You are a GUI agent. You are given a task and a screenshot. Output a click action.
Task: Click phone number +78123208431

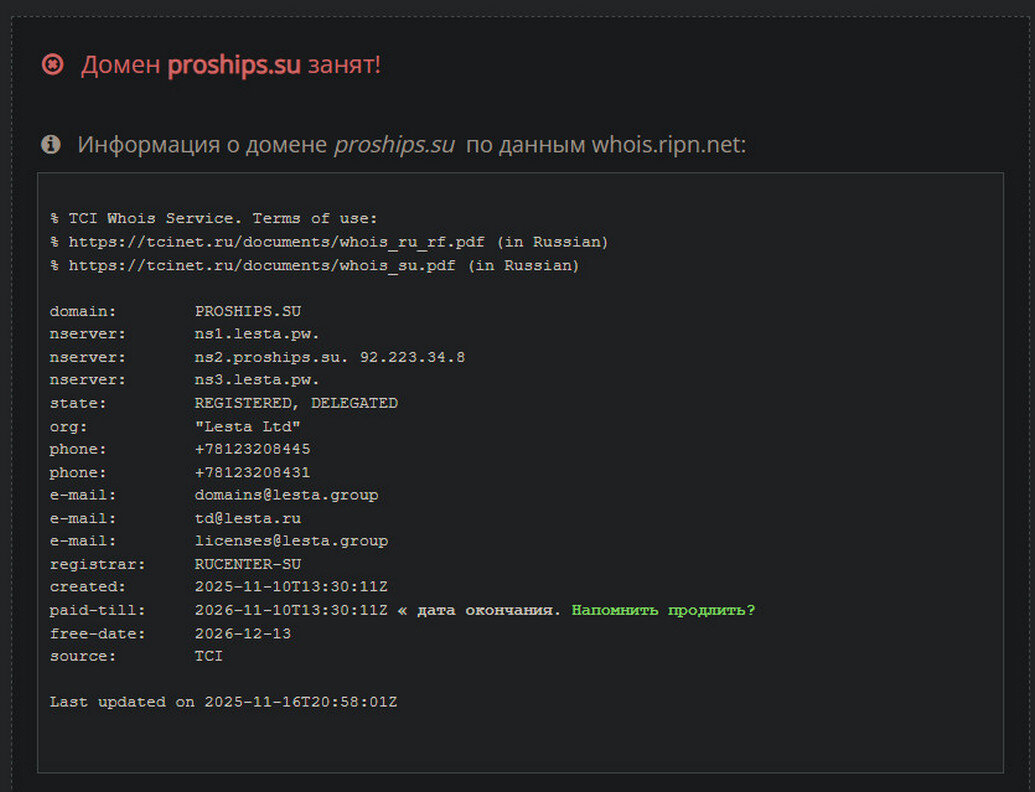[x=252, y=472]
